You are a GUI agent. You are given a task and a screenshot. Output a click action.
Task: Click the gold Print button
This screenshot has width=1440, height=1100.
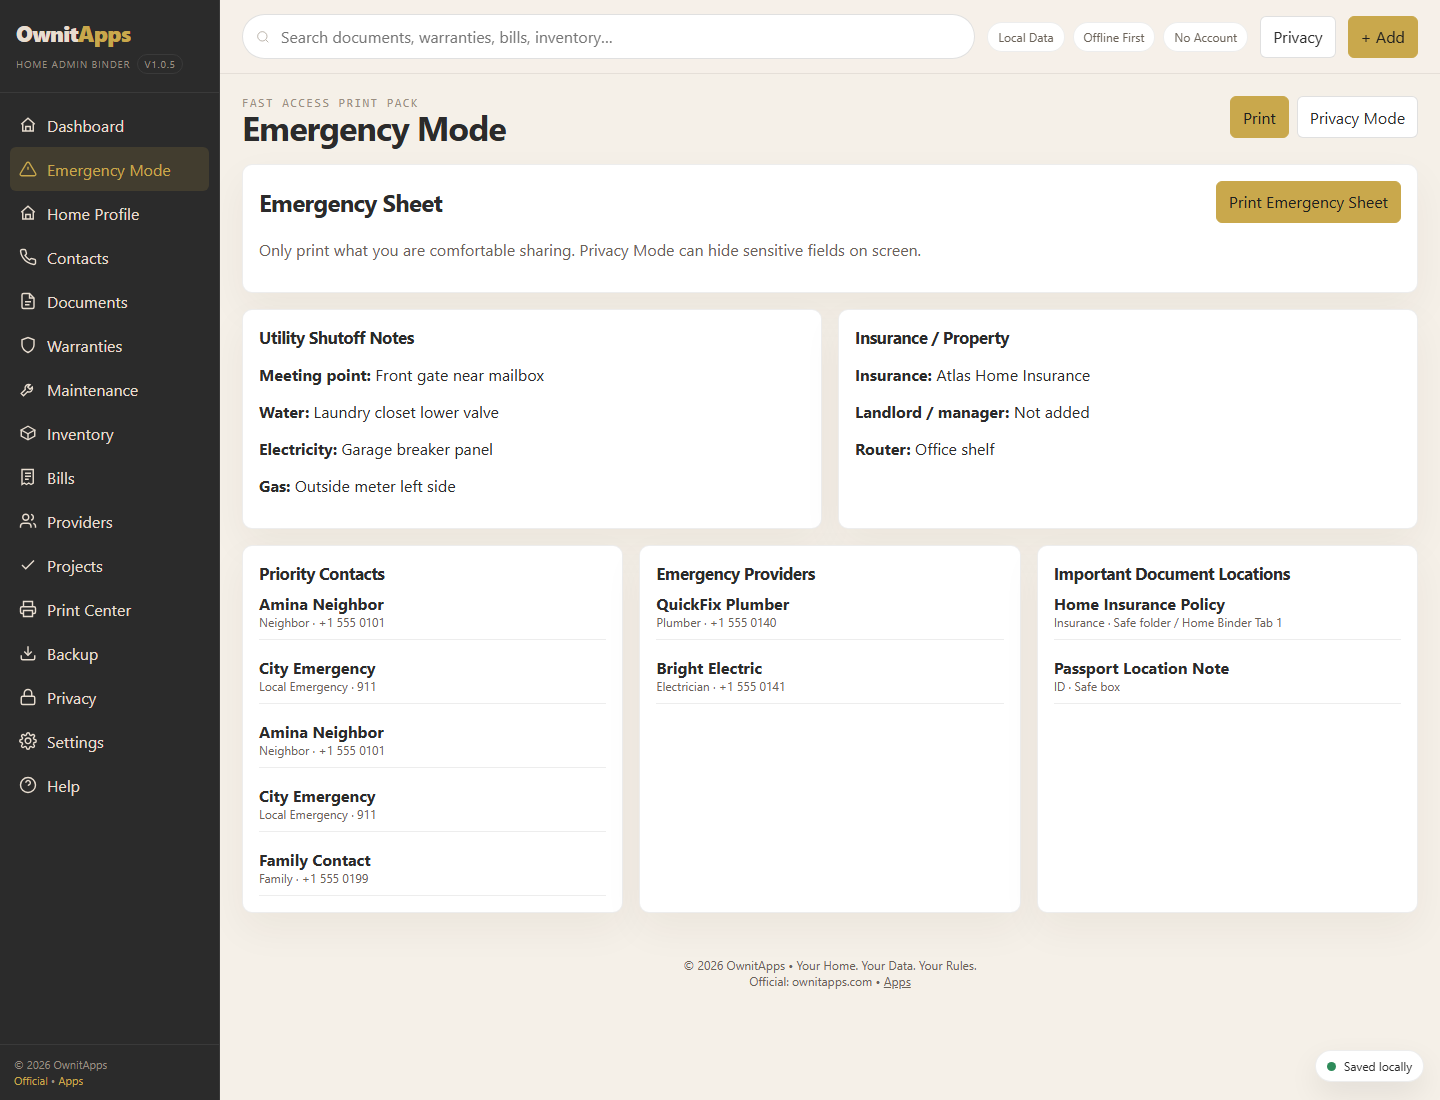point(1259,118)
